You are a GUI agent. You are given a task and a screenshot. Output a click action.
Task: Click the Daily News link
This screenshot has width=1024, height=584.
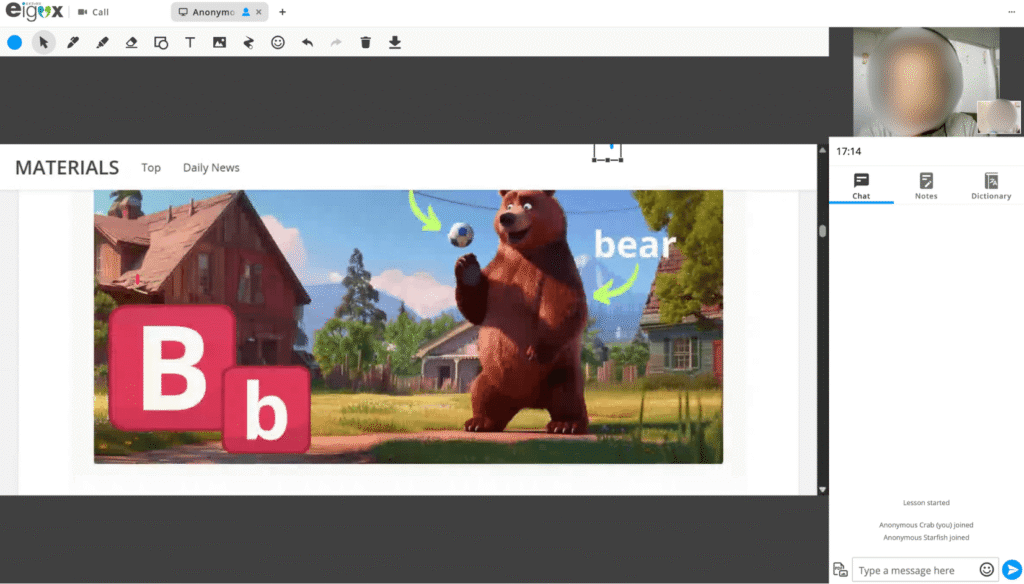(211, 168)
